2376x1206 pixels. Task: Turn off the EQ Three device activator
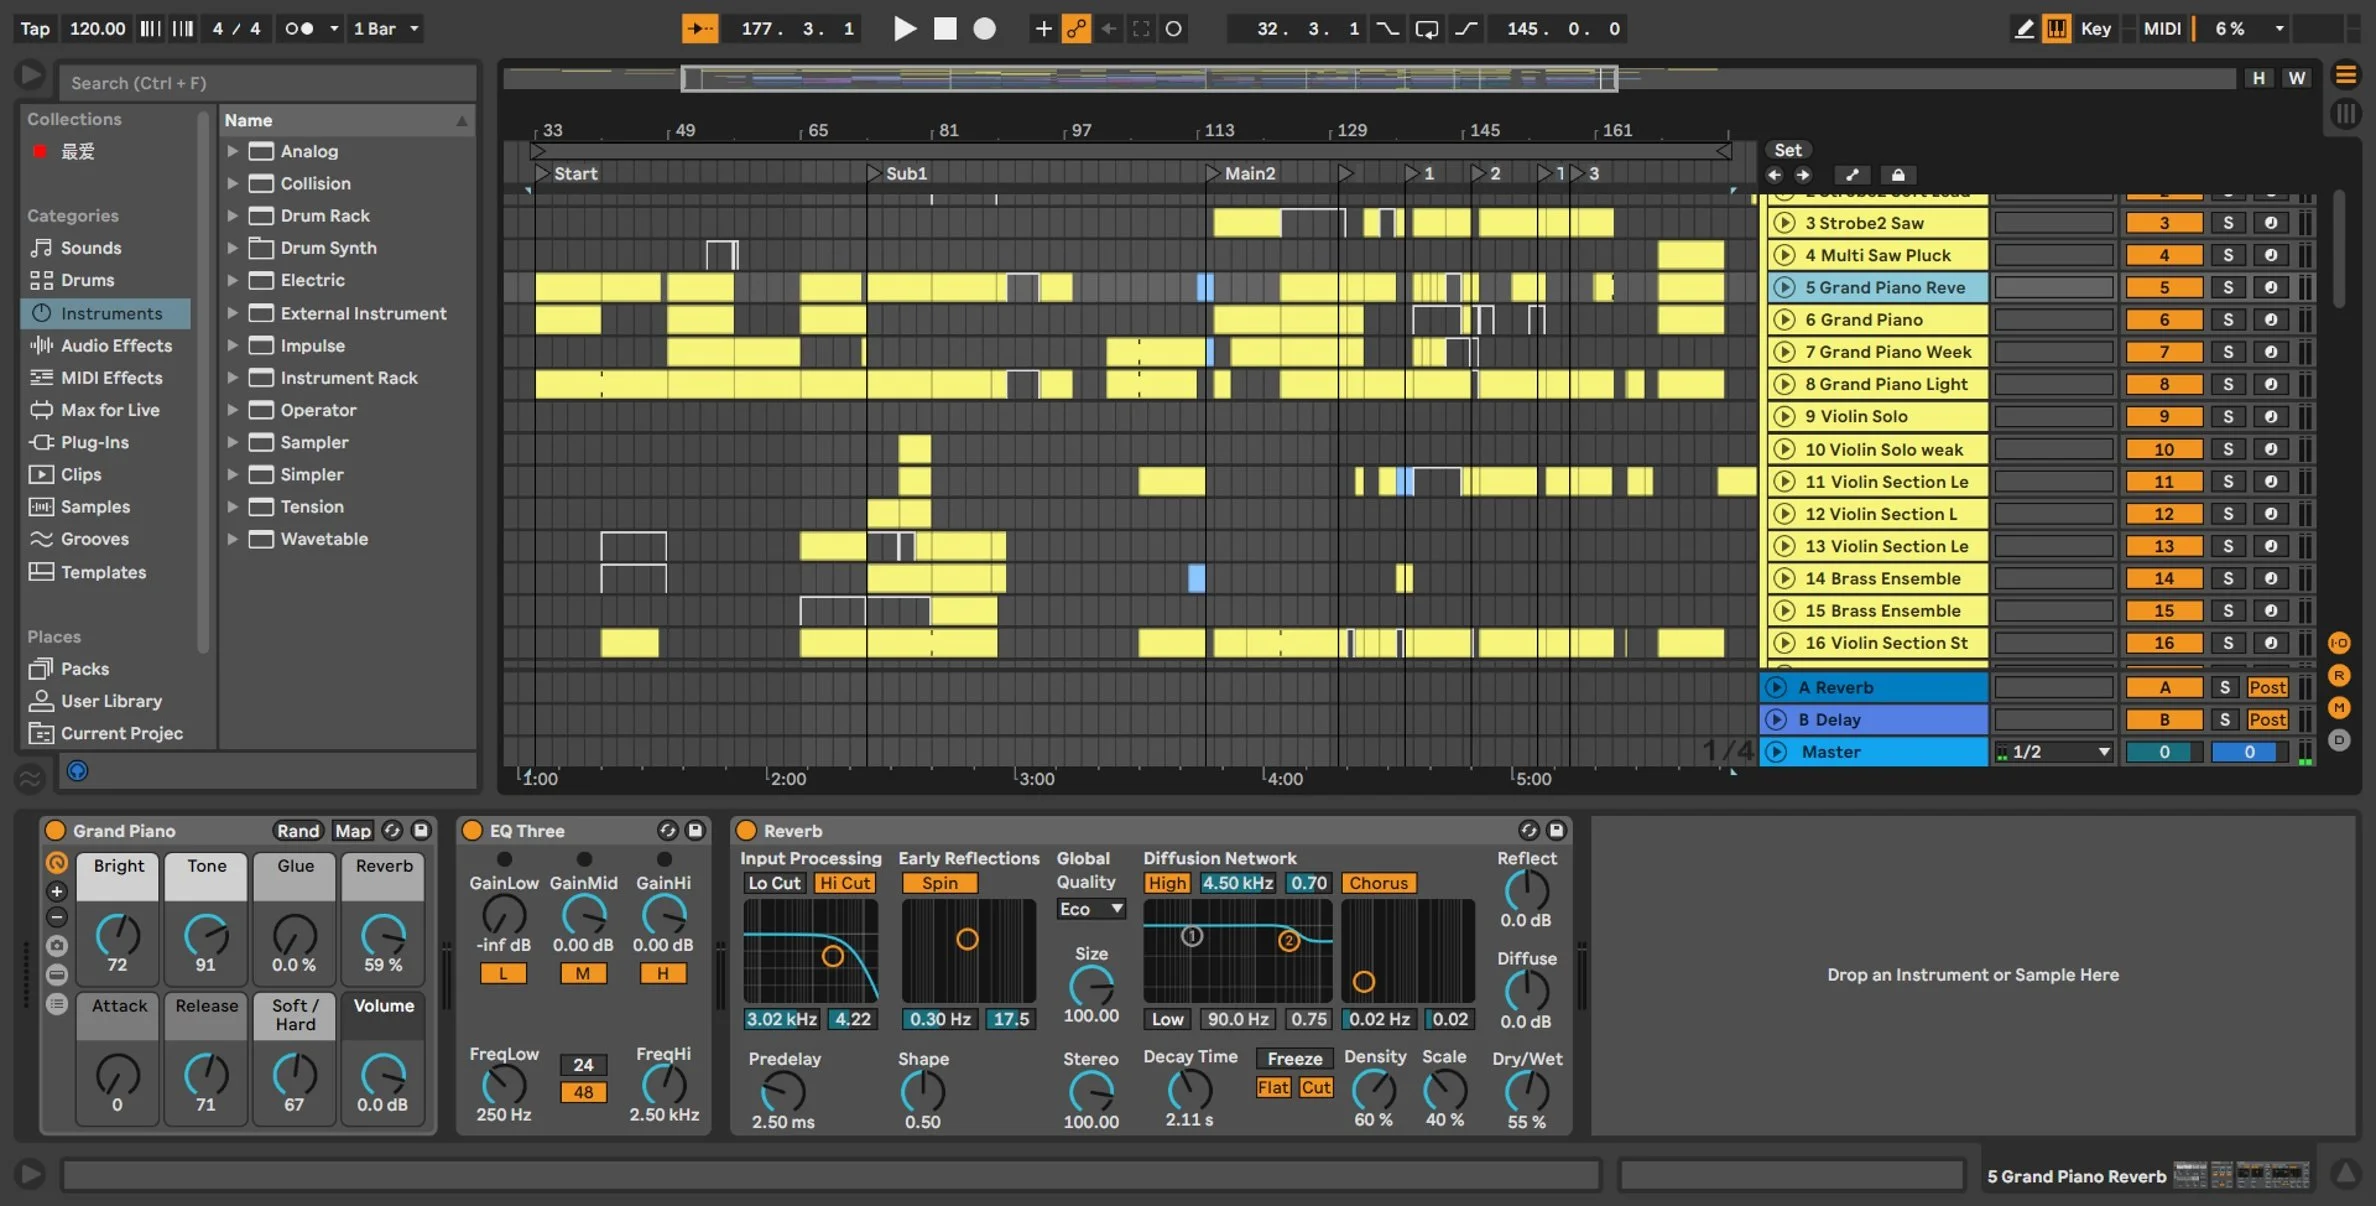coord(472,830)
